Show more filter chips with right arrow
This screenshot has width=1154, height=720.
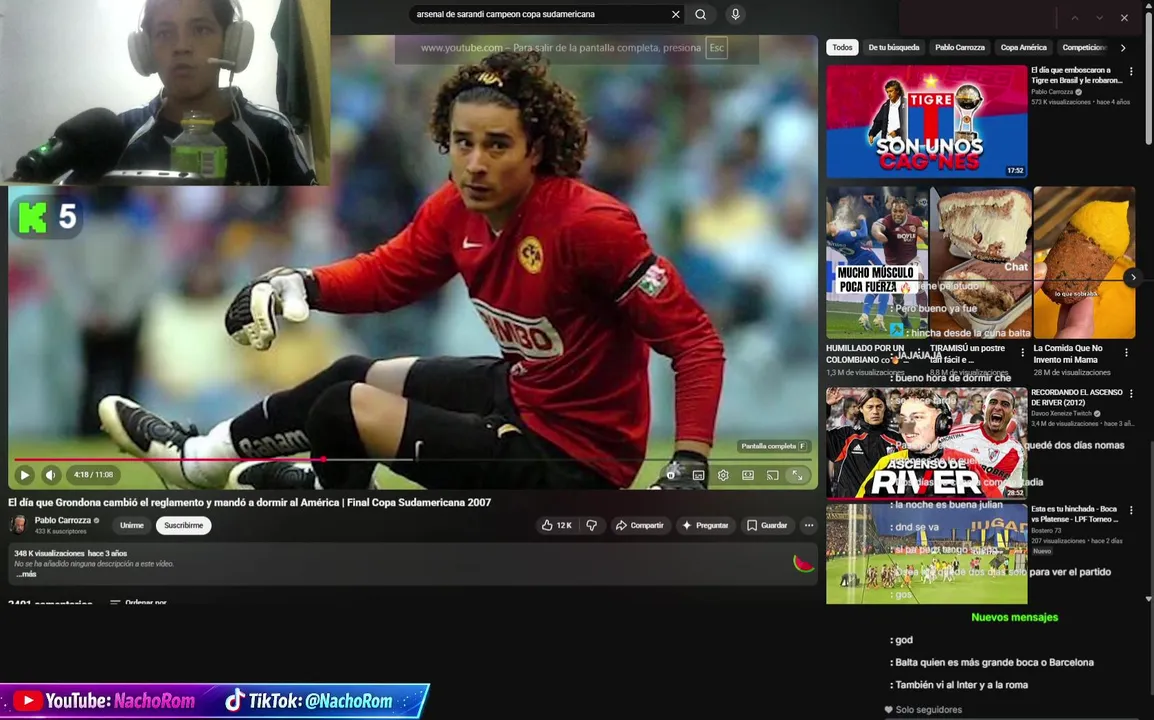(x=1123, y=47)
